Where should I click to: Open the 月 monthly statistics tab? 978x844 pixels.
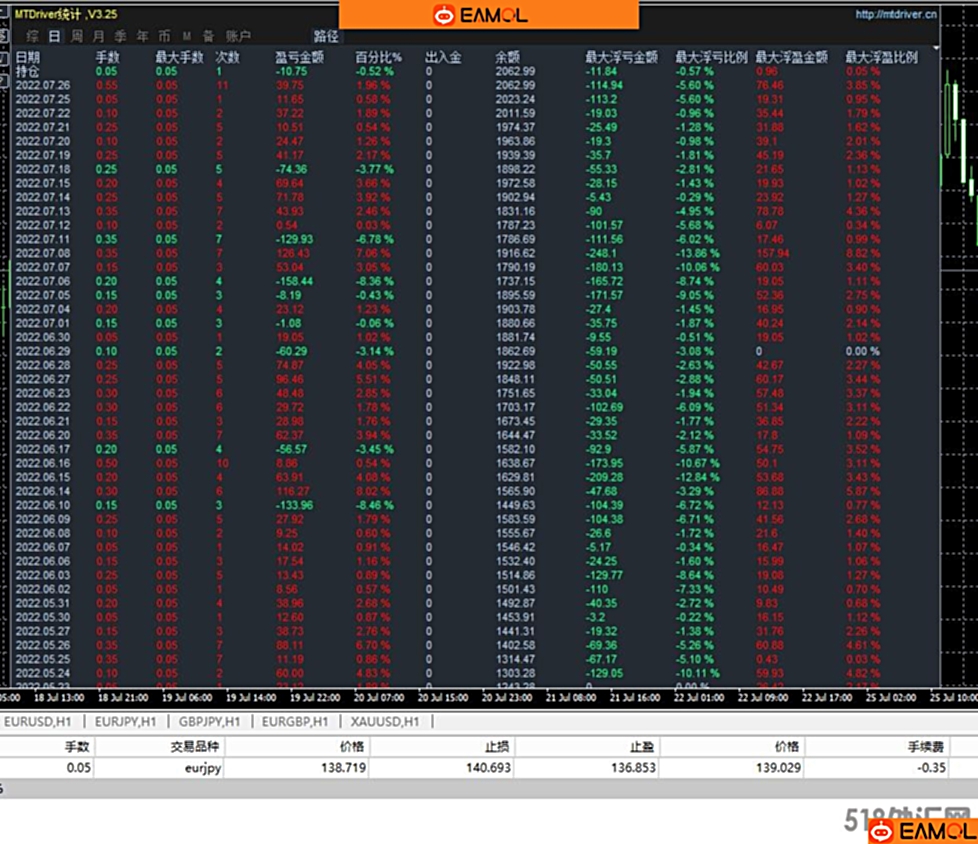pos(98,36)
